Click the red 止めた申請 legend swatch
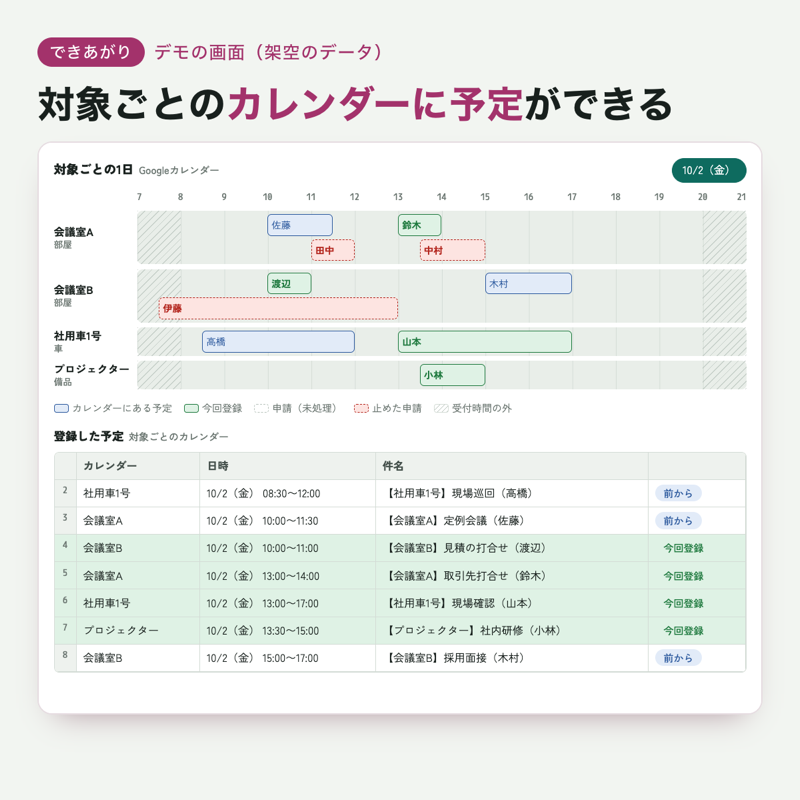The height and width of the screenshot is (800, 800). (361, 408)
